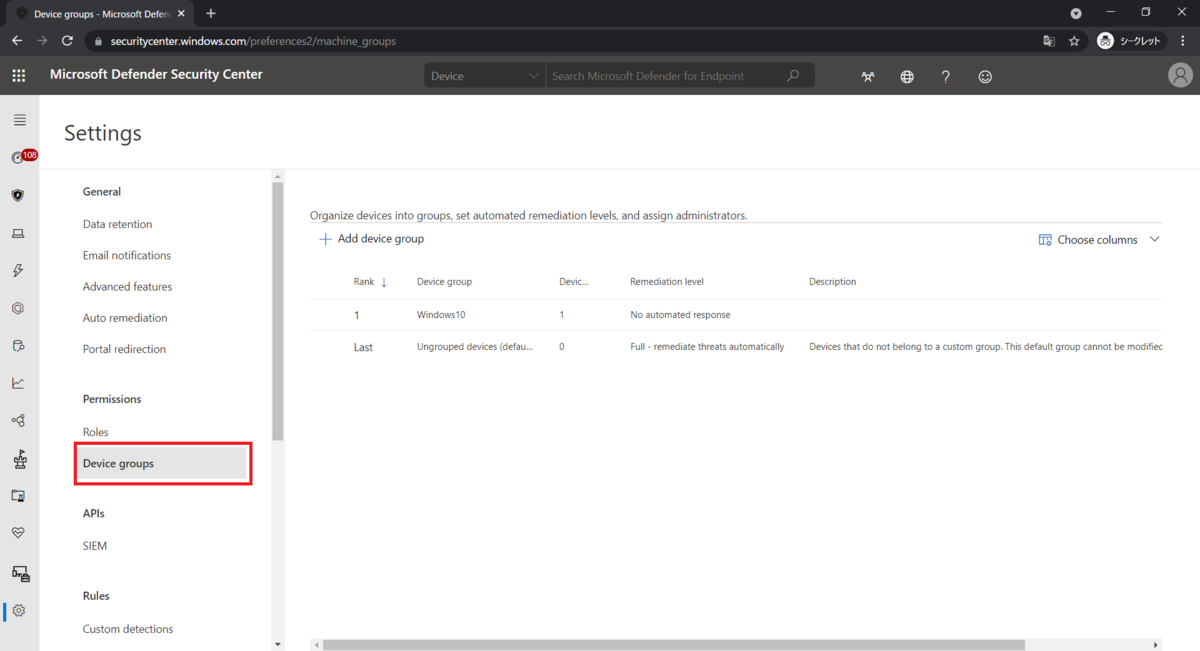This screenshot has width=1200, height=651.
Task: Open the Ungrouped devices default row
Action: [736, 347]
